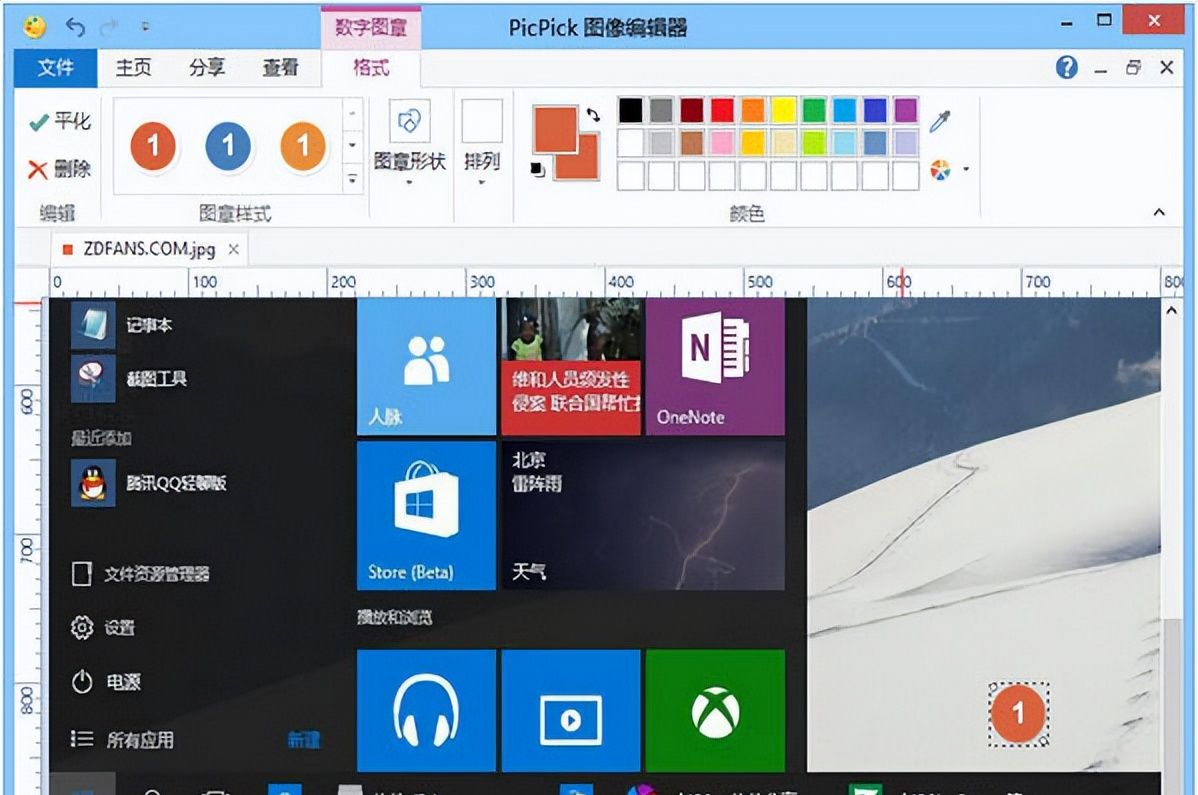The image size is (1198, 795).
Task: Pick the green palette swatch
Action: [x=814, y=110]
